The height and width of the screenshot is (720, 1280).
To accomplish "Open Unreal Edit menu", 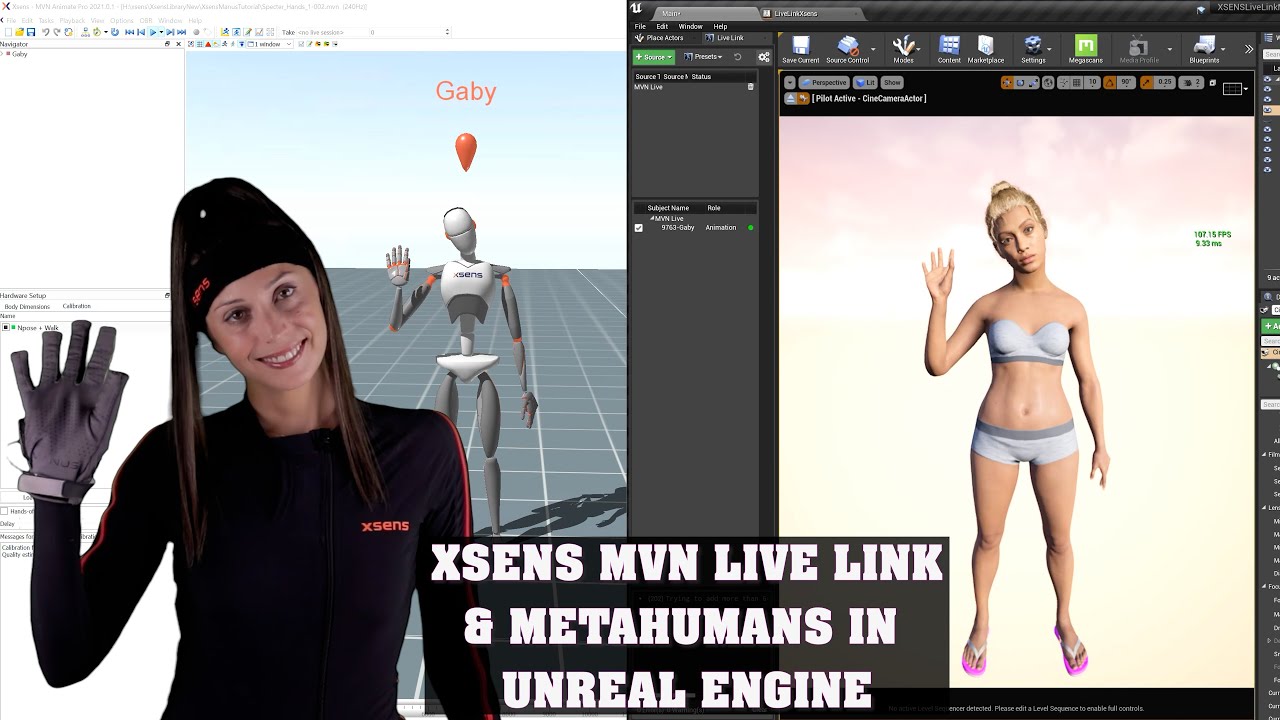I will (662, 26).
